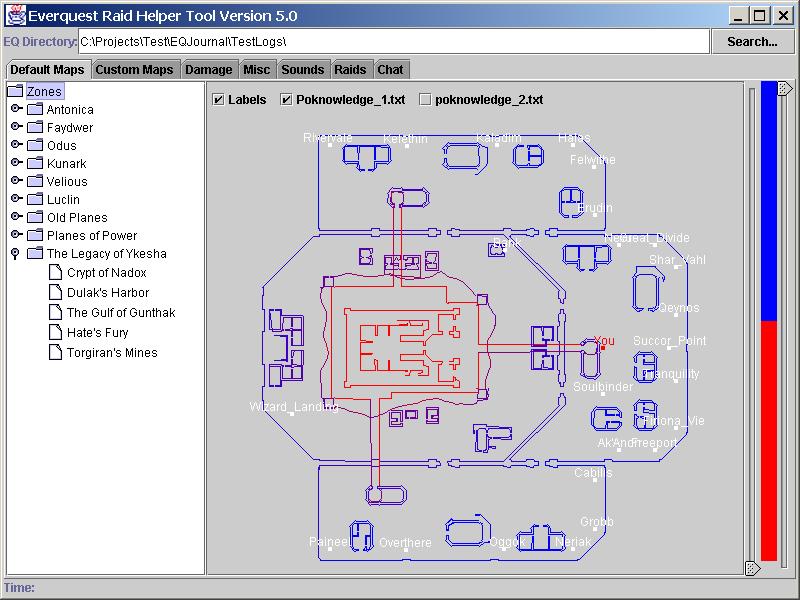Uncheck the Poknowledge_1.txt layer checkbox
800x600 pixels.
coord(286,99)
